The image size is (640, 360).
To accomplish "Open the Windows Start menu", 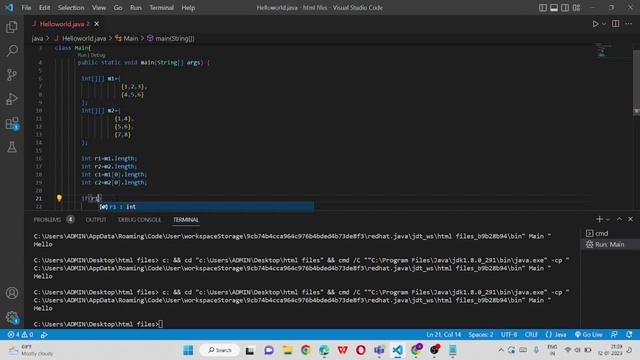I will coord(188,350).
